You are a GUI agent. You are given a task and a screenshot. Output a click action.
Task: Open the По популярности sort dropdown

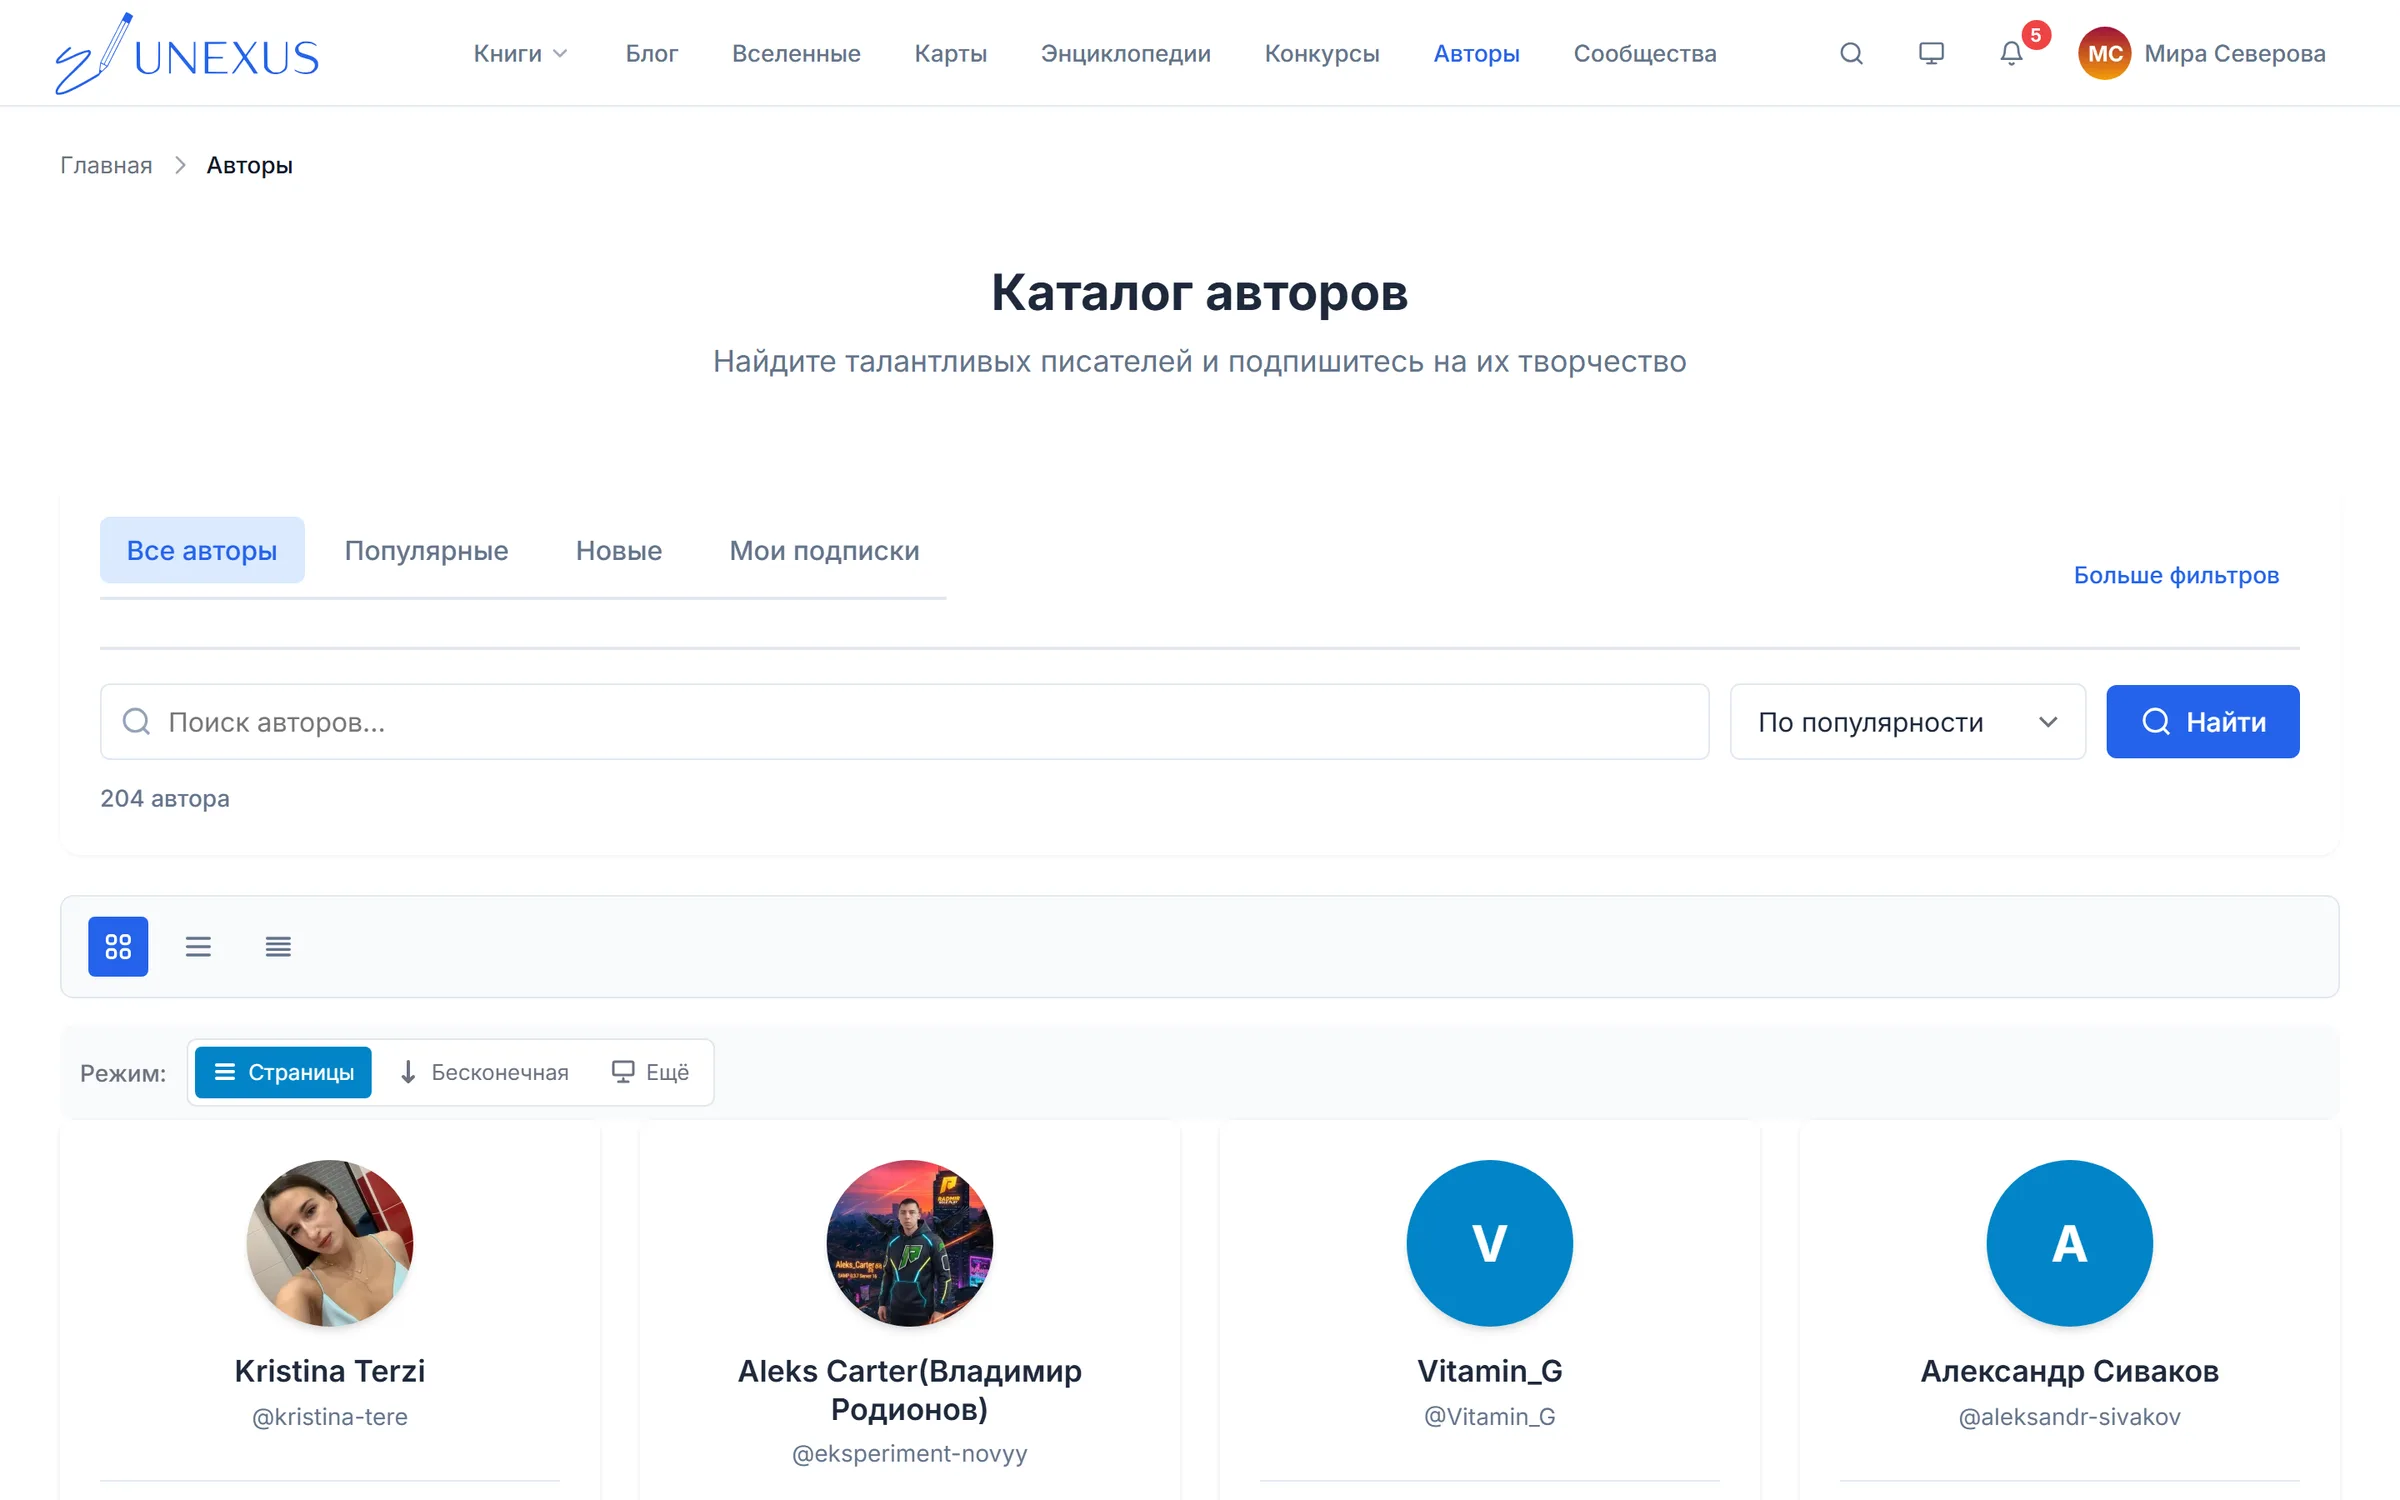1907,722
